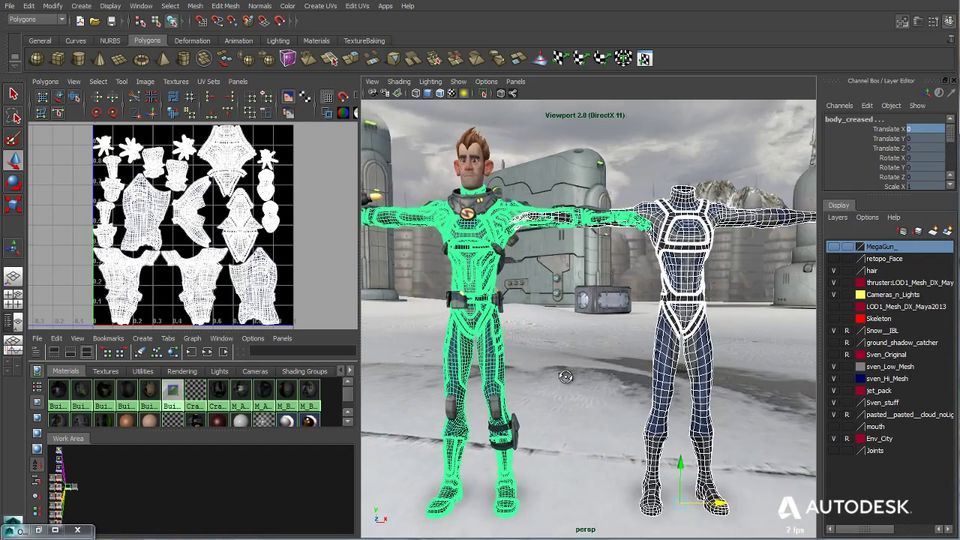Image resolution: width=960 pixels, height=540 pixels.
Task: Click Hypershade clear graph brush icon
Action: click(140, 351)
